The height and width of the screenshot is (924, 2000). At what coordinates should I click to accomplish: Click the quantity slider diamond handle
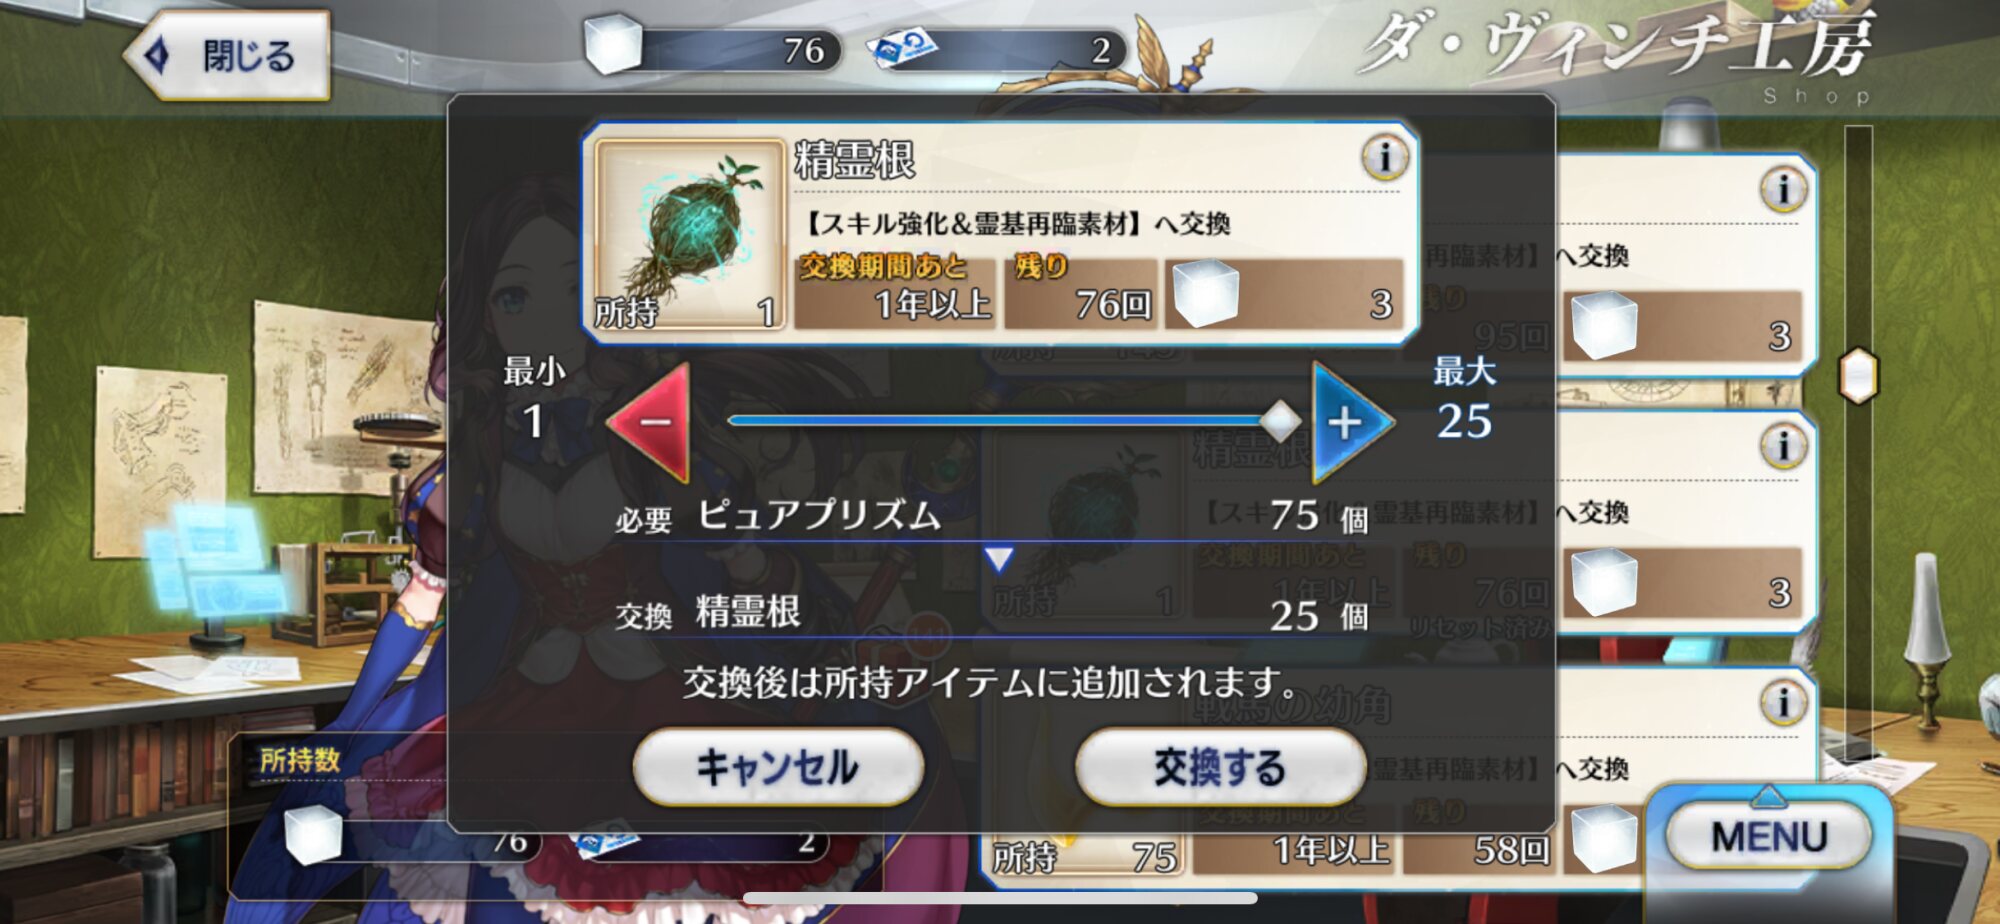(x=1280, y=421)
